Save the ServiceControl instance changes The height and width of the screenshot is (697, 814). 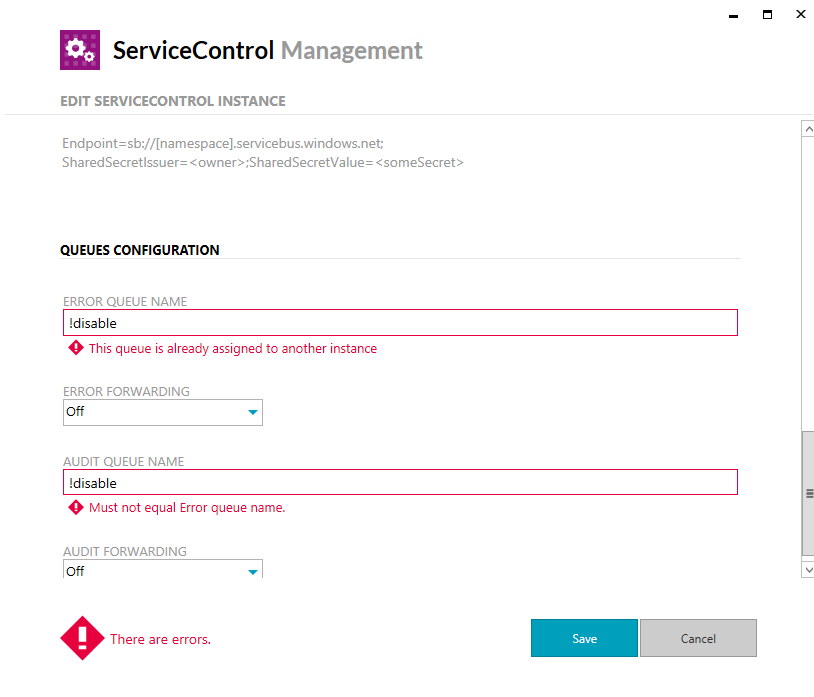pos(584,638)
